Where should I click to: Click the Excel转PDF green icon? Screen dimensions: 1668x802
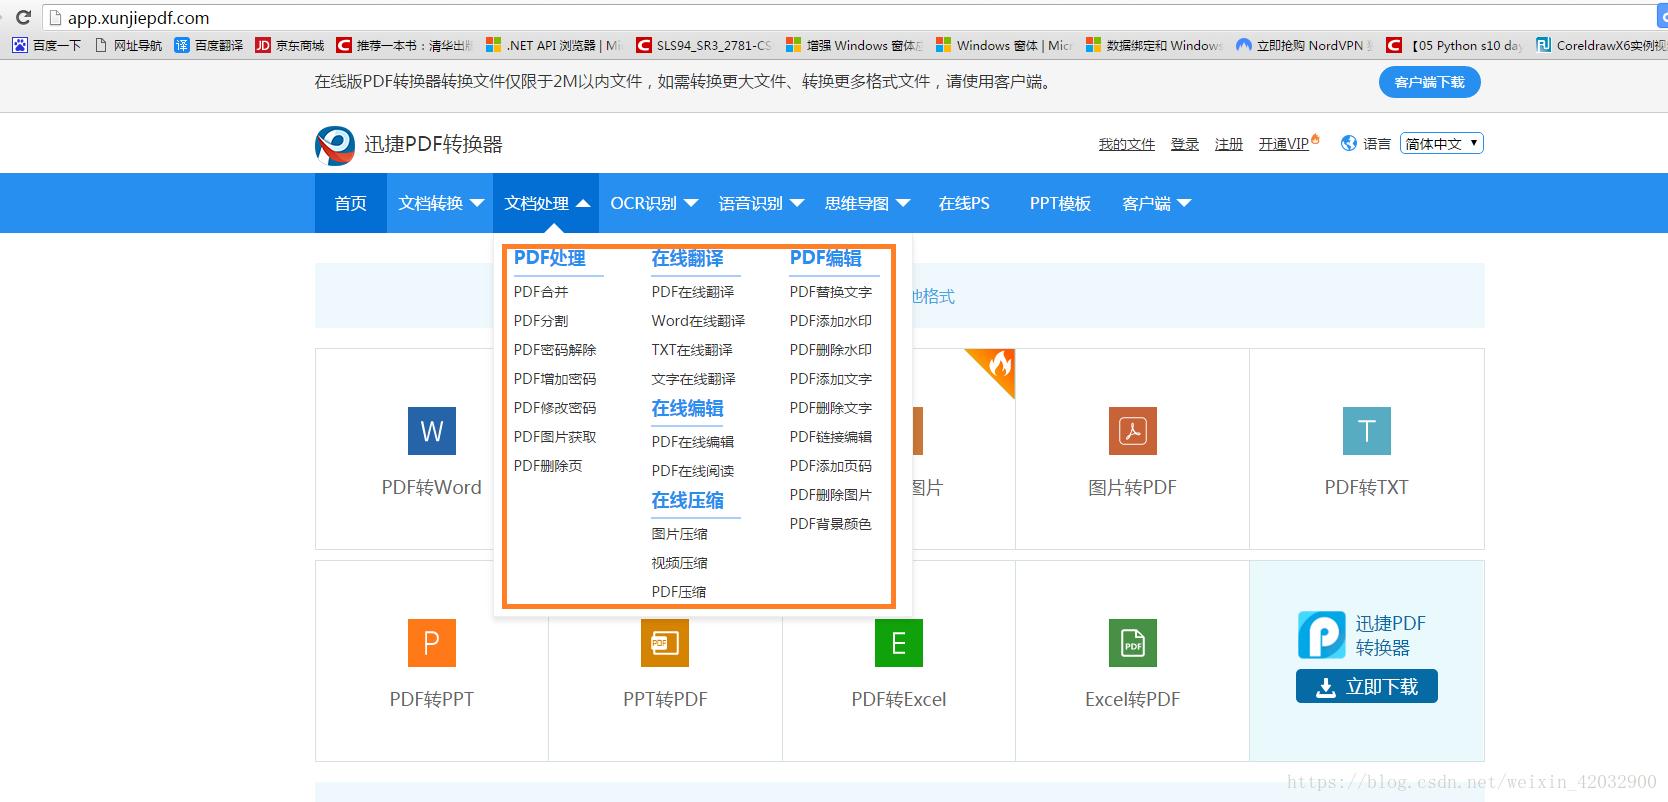pyautogui.click(x=1133, y=643)
